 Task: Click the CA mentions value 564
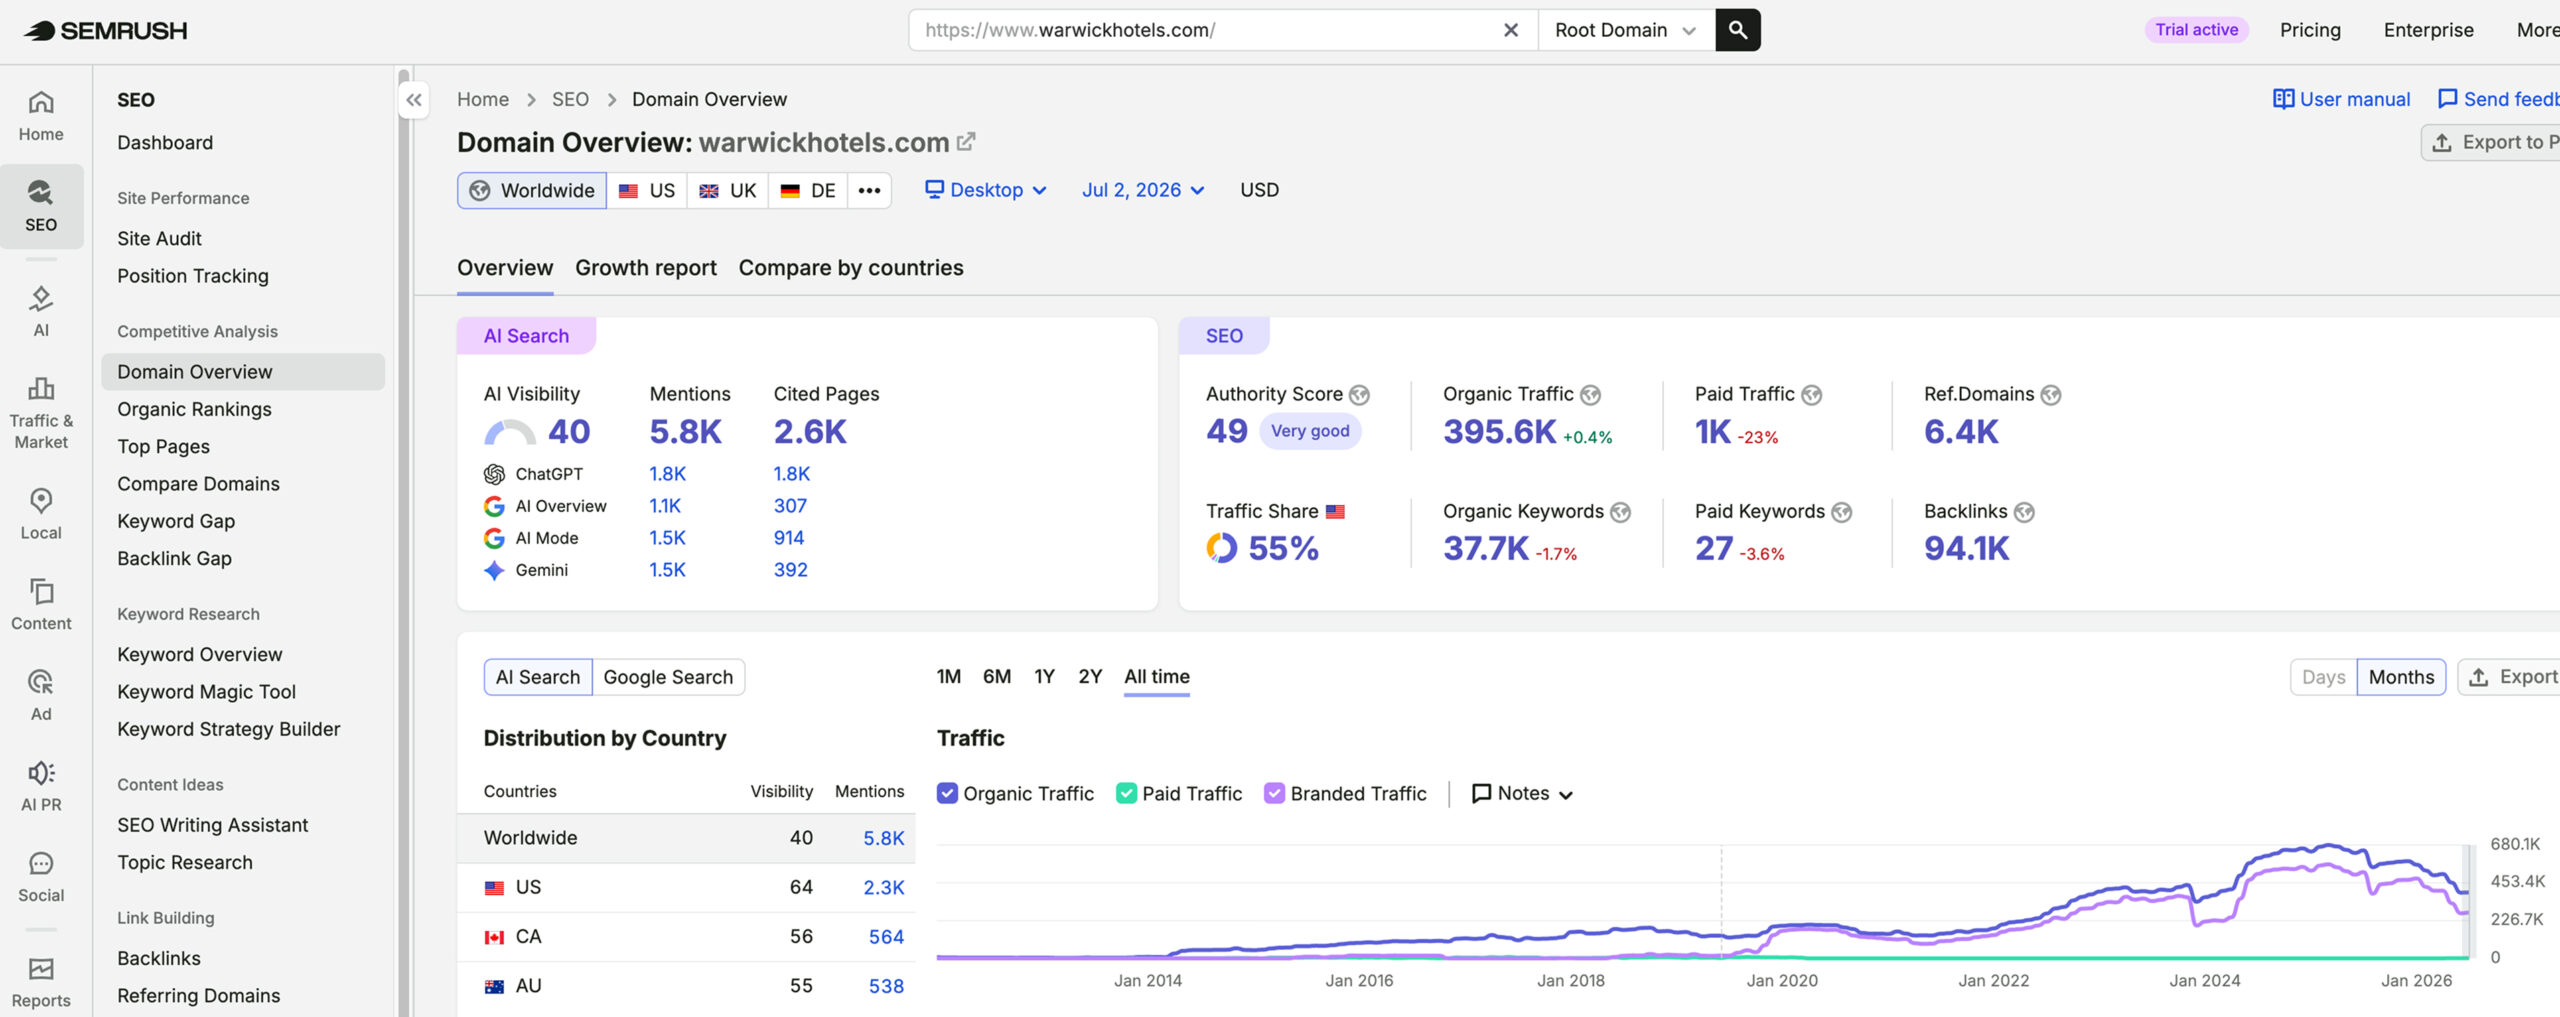click(886, 937)
